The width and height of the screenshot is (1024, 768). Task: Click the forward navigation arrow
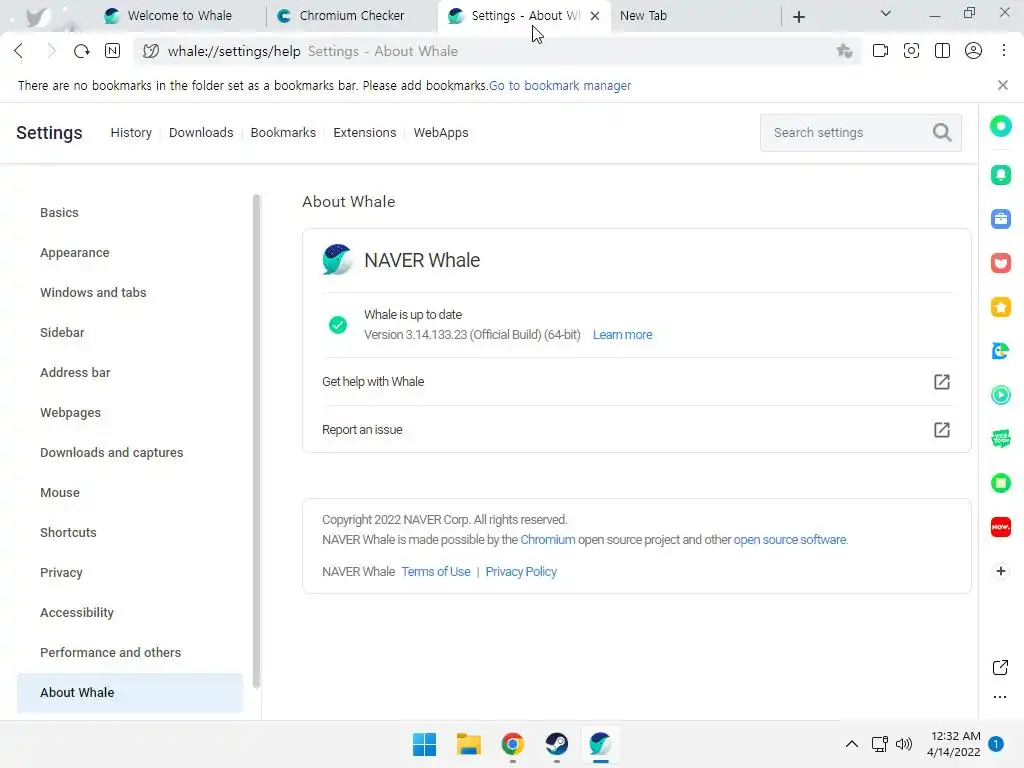tap(51, 51)
